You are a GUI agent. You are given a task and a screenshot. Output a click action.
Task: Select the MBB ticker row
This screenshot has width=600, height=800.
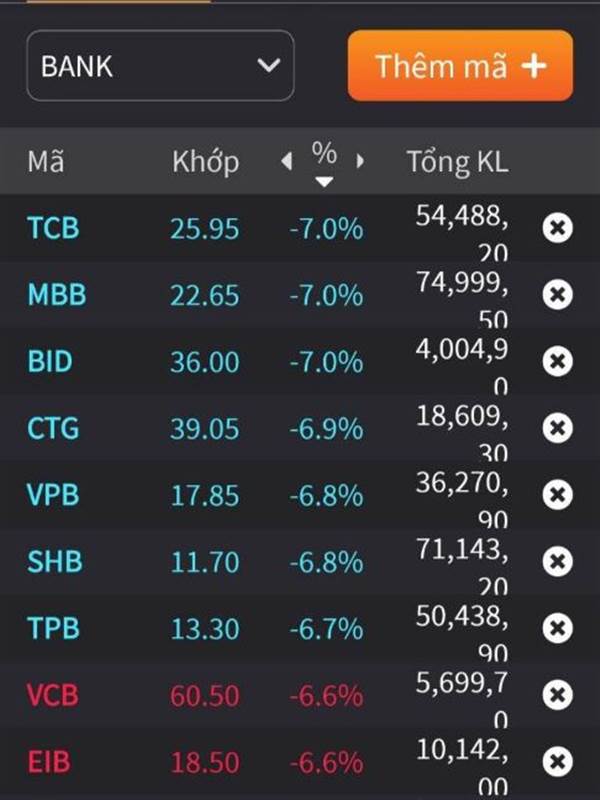coord(56,295)
